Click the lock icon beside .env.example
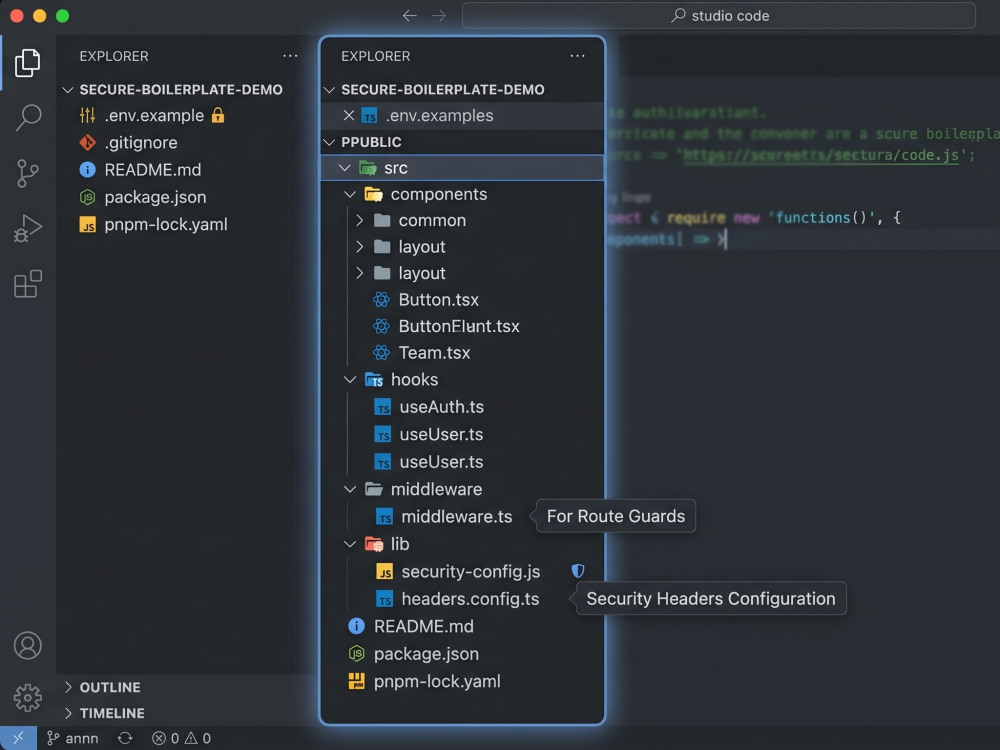Viewport: 1000px width, 750px height. (218, 115)
